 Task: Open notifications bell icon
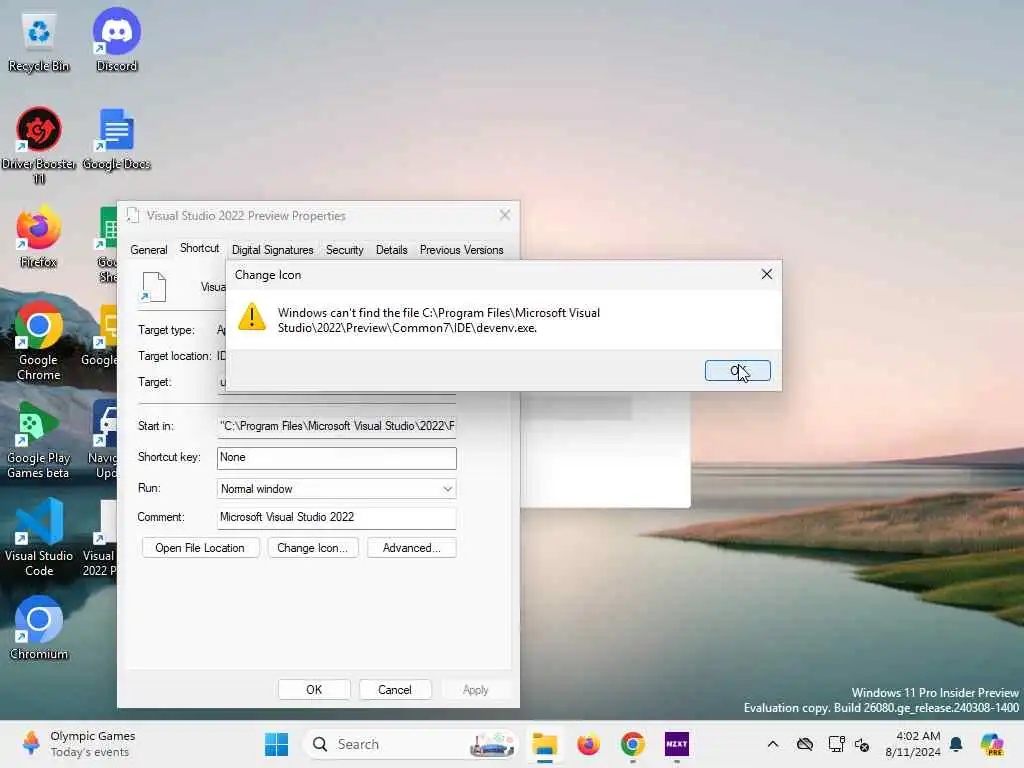[x=956, y=744]
